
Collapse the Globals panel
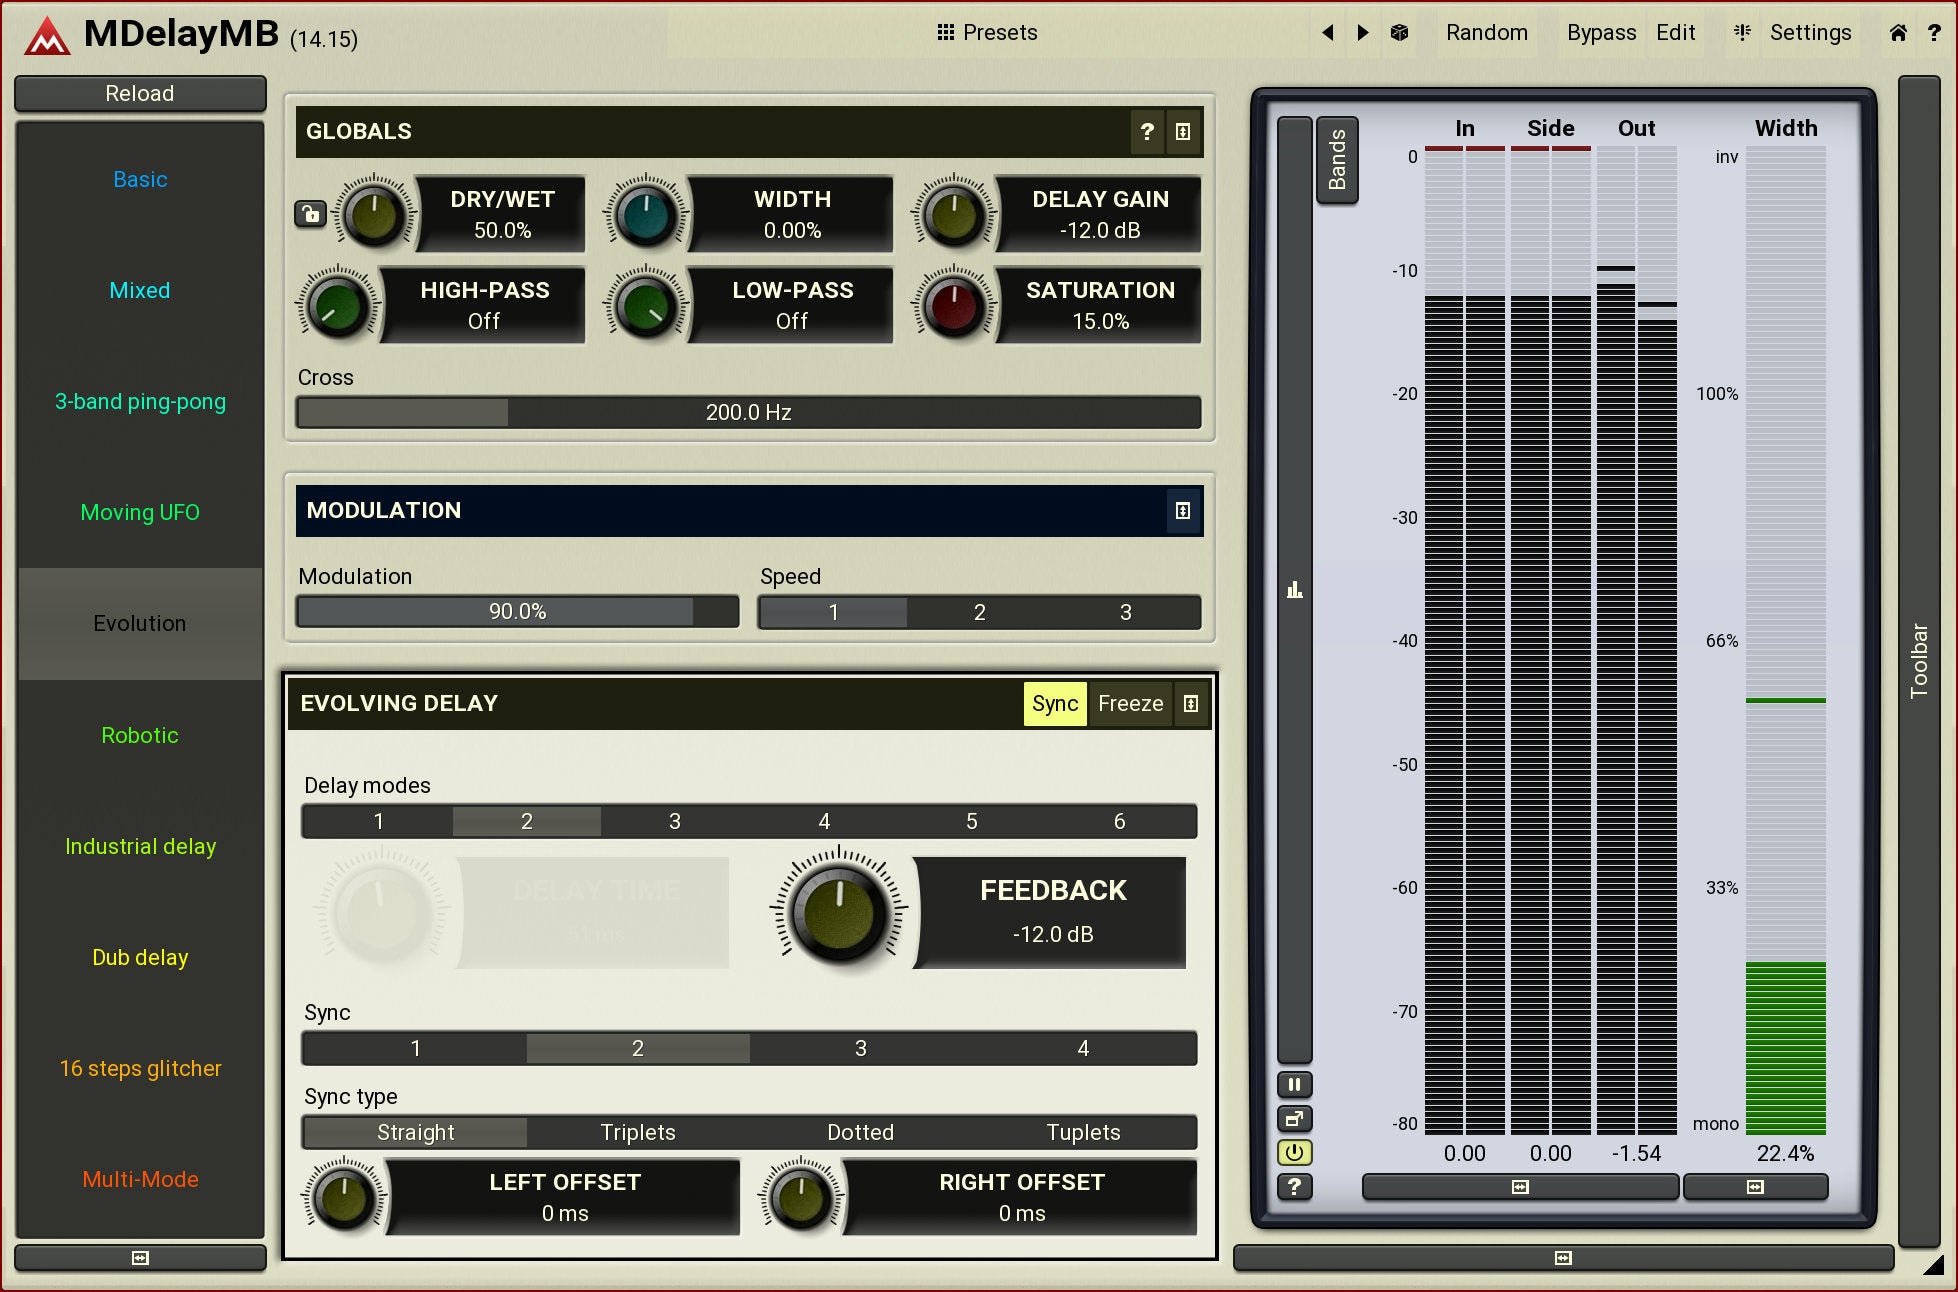(1182, 131)
